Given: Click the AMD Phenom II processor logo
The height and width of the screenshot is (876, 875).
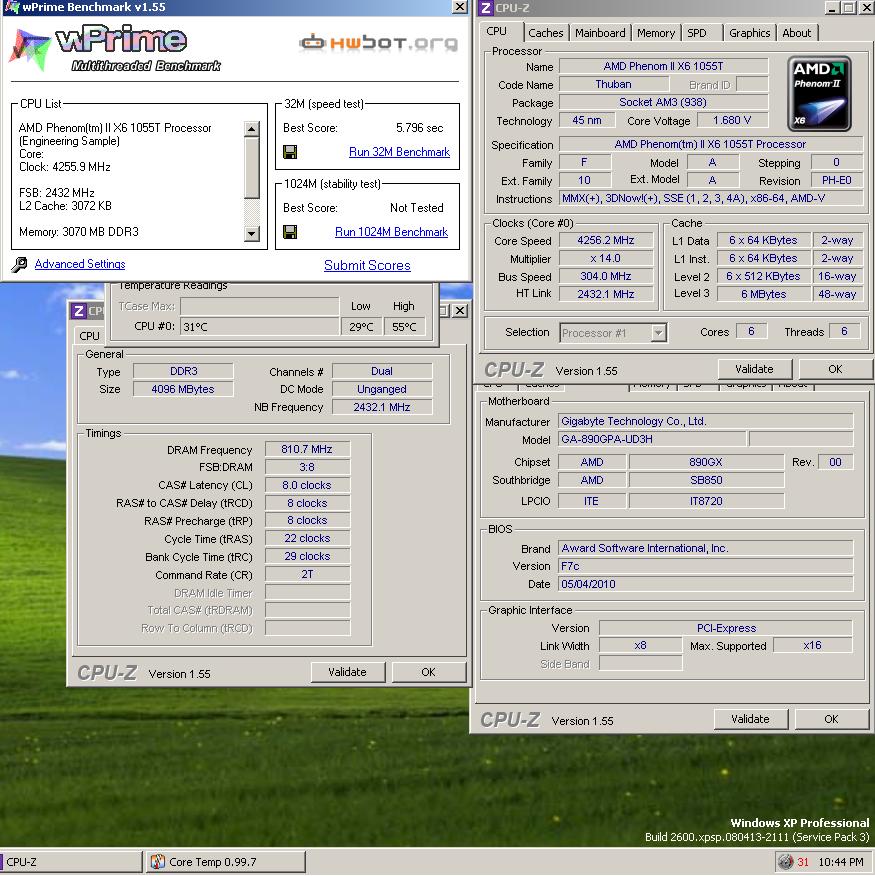Looking at the screenshot, I should pyautogui.click(x=819, y=93).
